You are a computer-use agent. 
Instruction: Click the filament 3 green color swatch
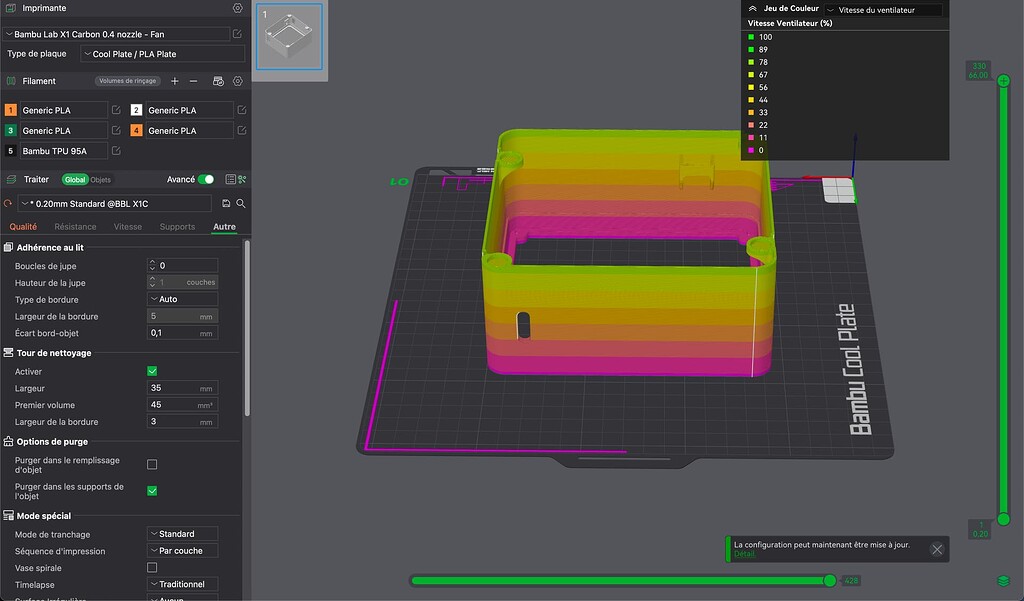(10, 130)
